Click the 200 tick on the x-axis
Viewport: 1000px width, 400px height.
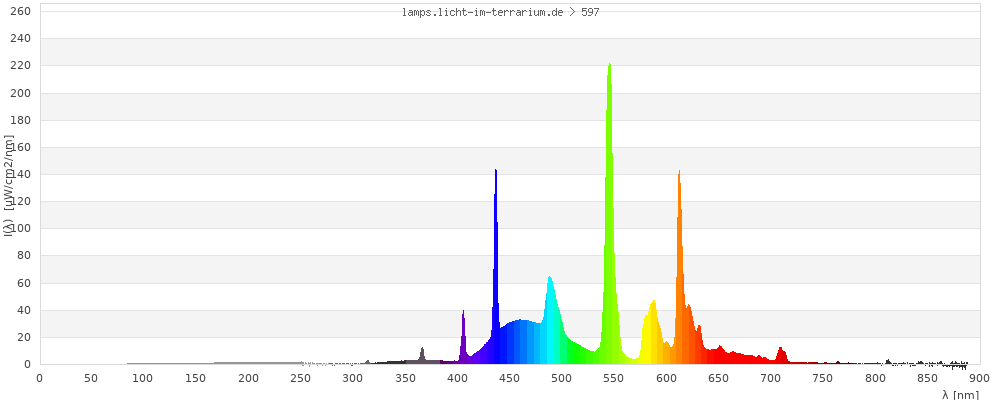point(248,377)
